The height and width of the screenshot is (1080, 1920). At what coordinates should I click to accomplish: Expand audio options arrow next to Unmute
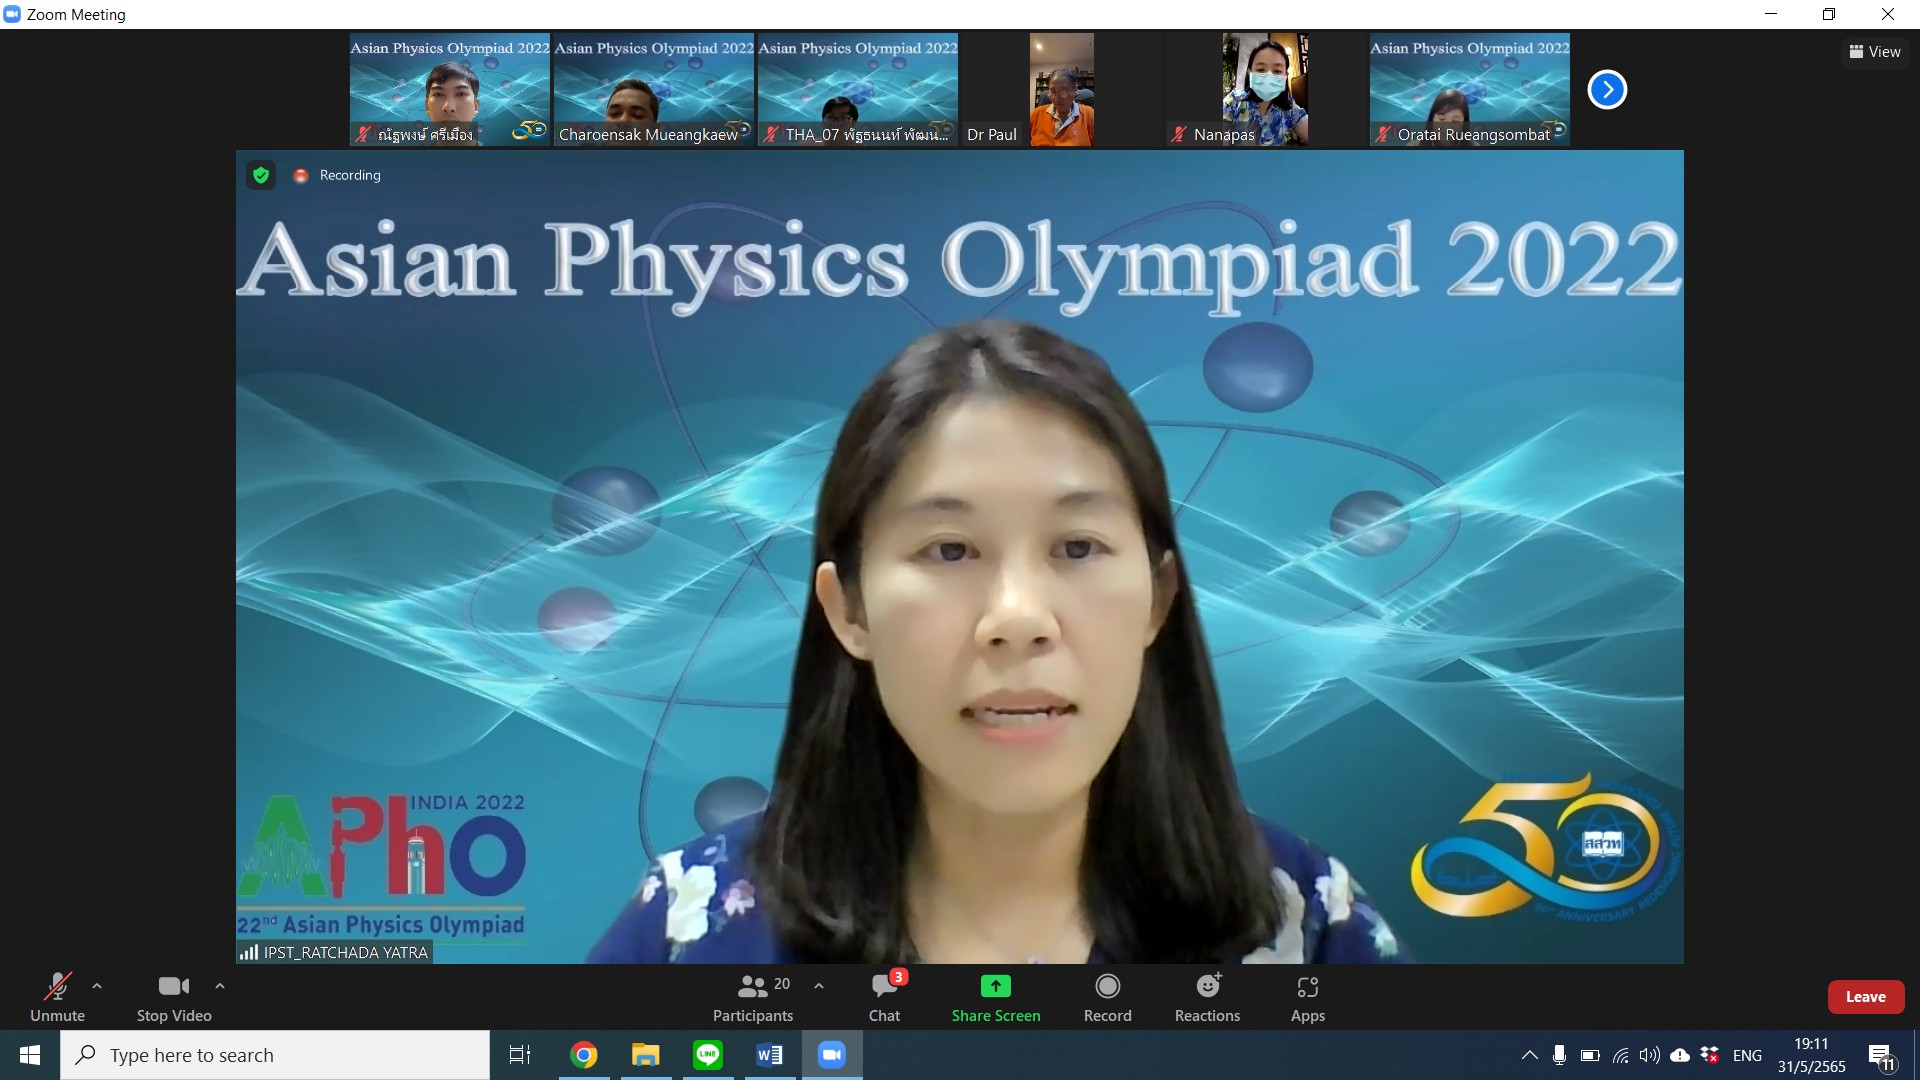click(x=97, y=986)
